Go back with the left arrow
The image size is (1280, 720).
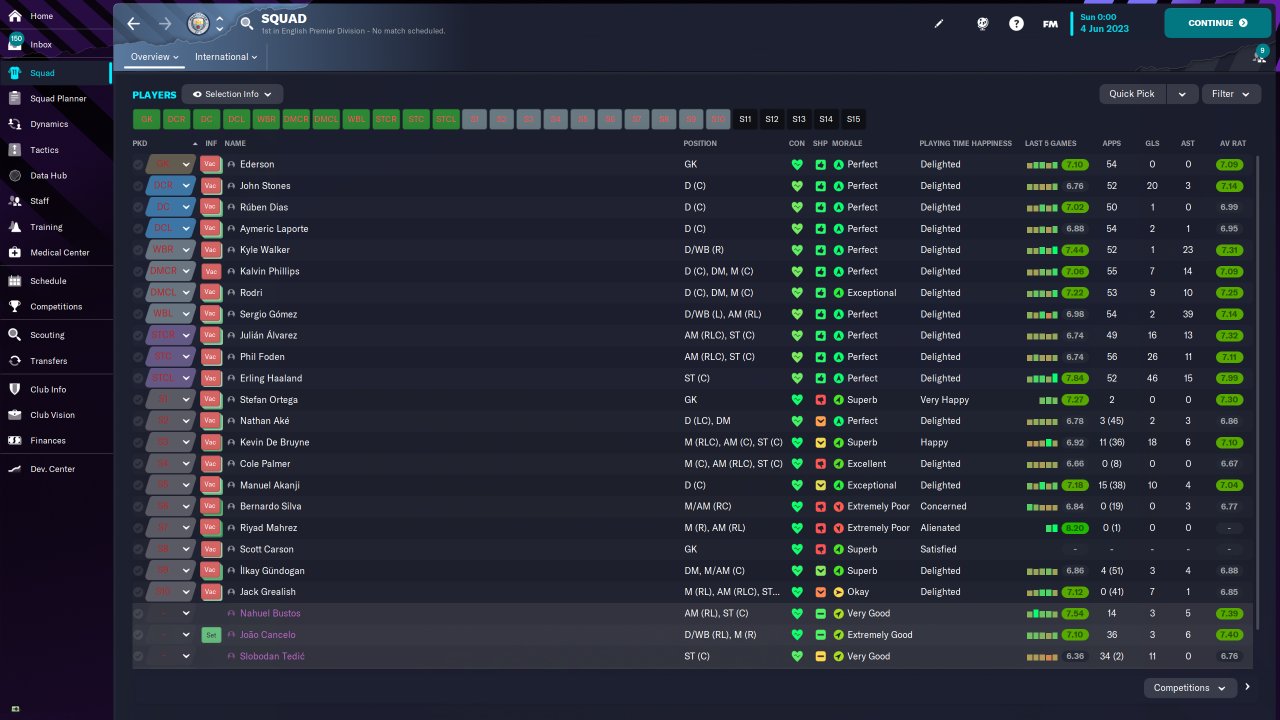click(133, 23)
